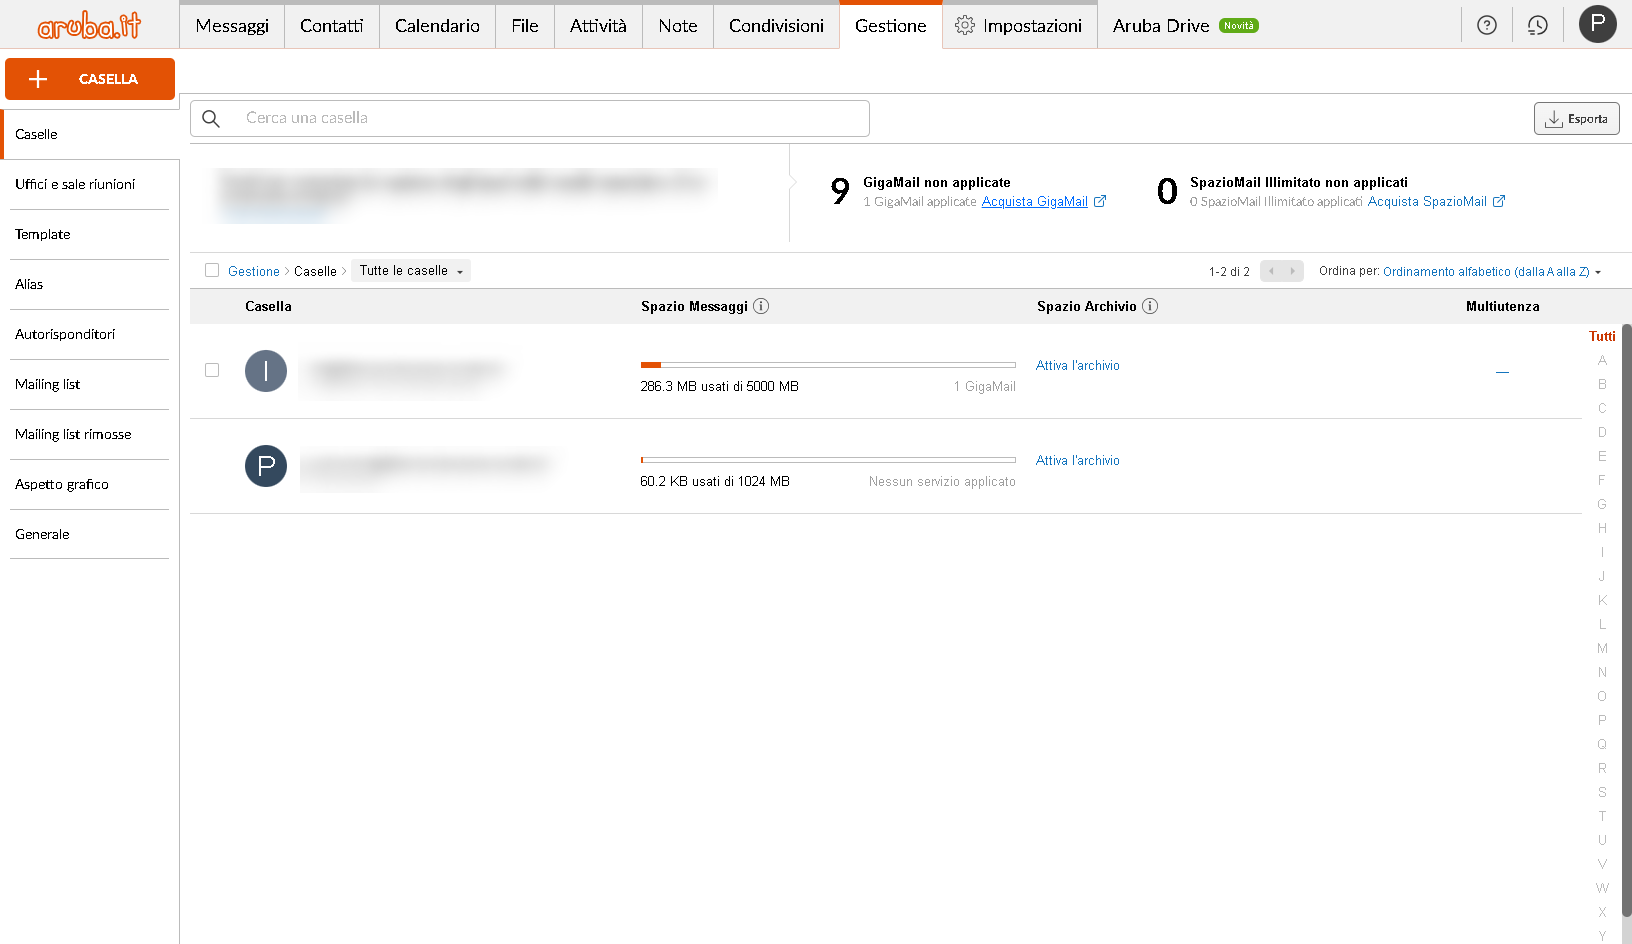
Task: Click the Spazio Archivio info icon
Action: (x=1149, y=306)
